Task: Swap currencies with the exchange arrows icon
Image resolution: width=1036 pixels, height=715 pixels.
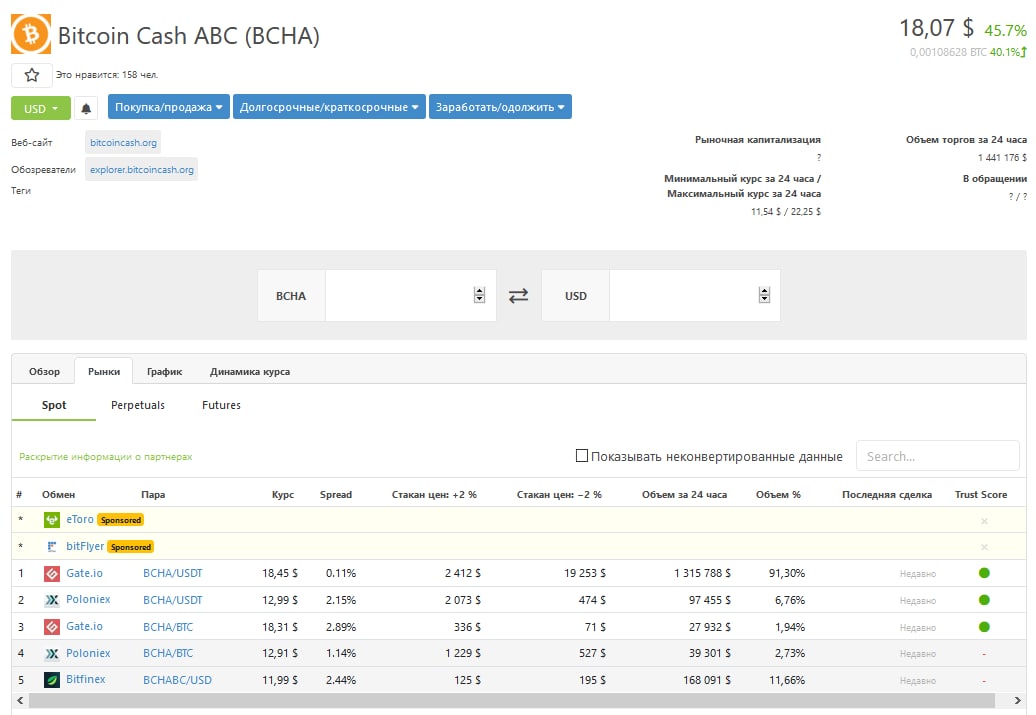Action: 519,295
